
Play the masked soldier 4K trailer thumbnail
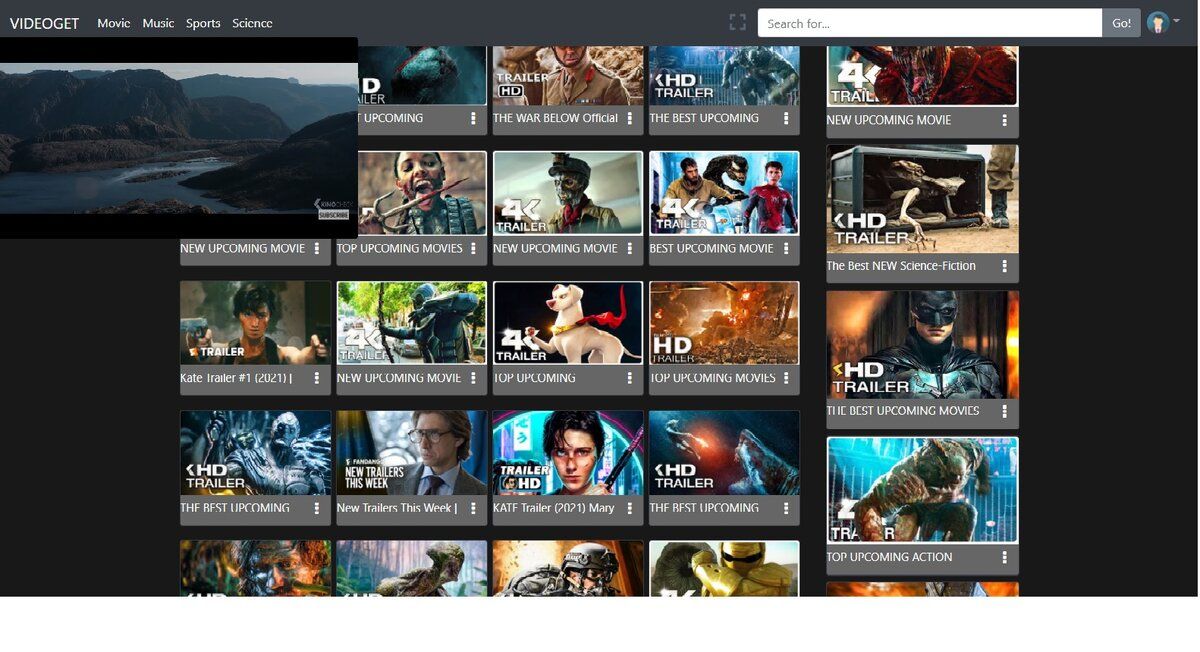(568, 193)
